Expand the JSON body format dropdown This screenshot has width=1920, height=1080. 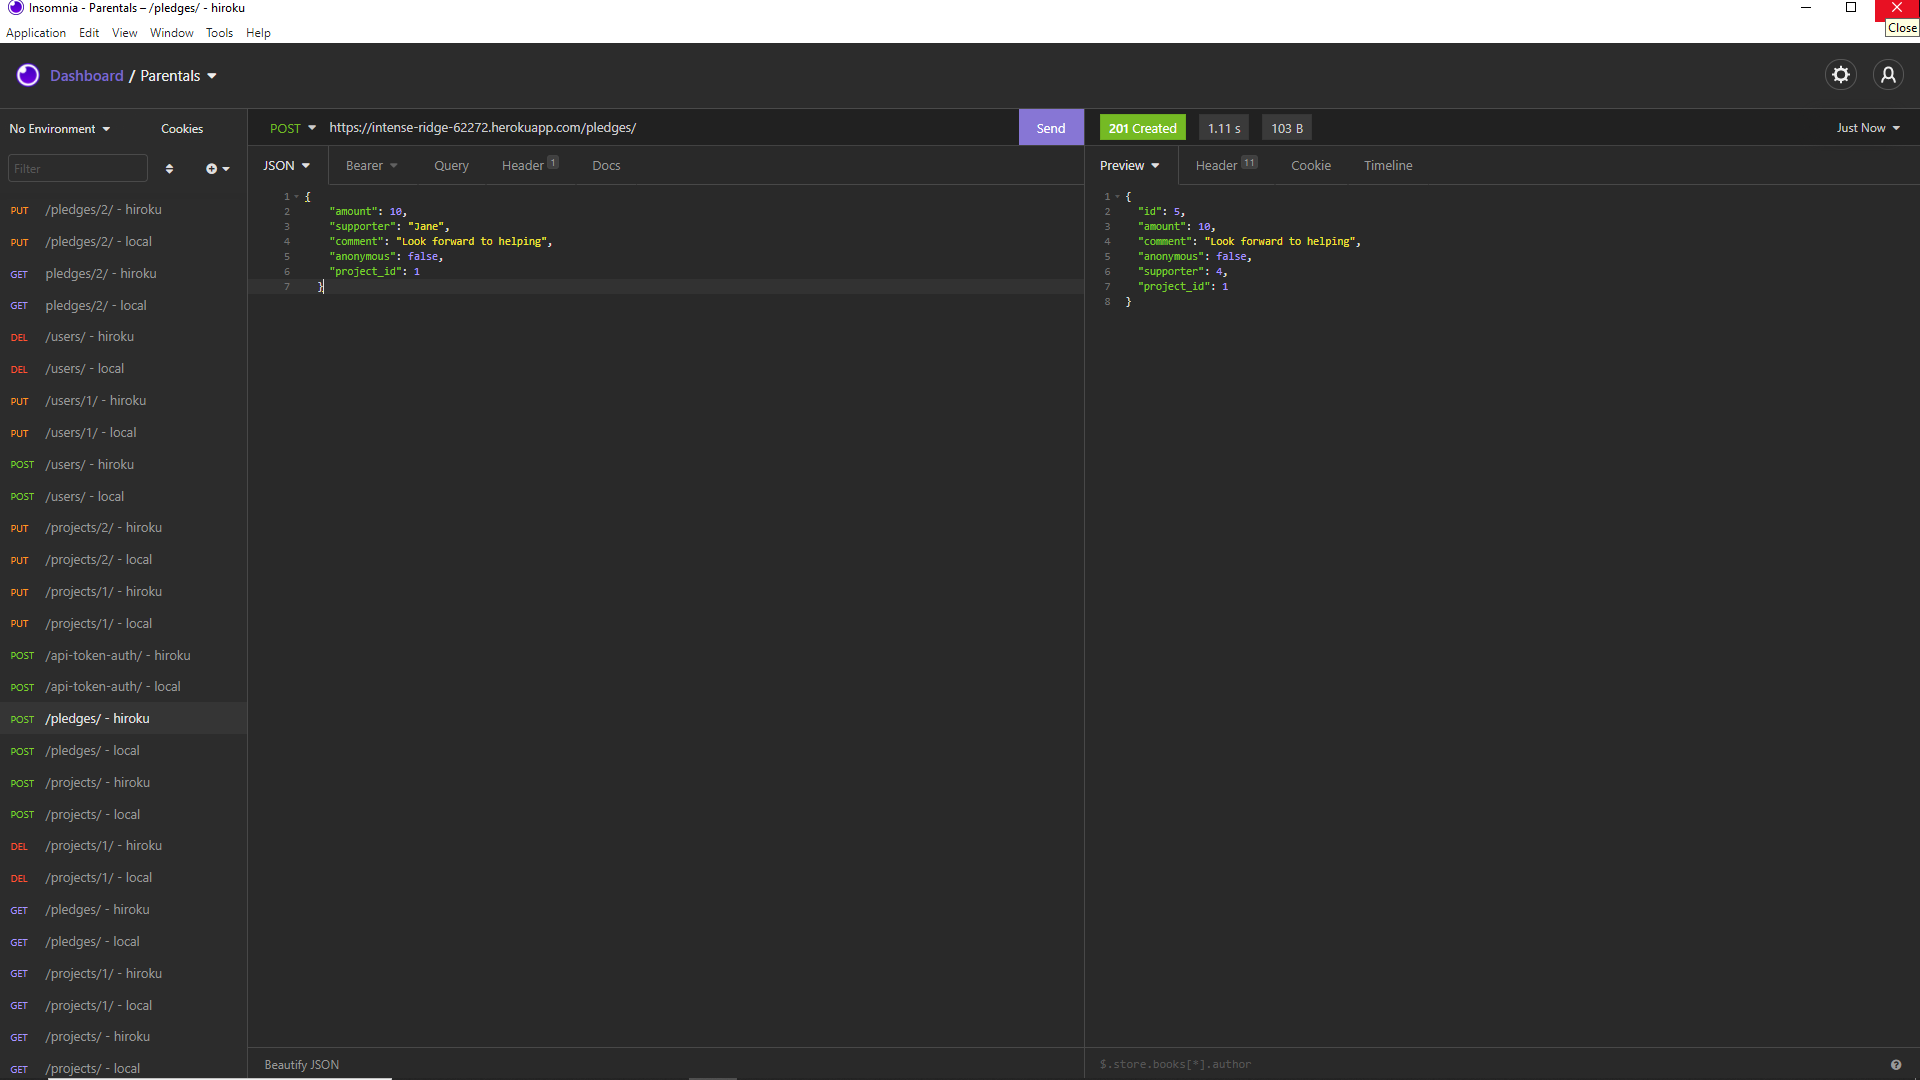tap(285, 165)
